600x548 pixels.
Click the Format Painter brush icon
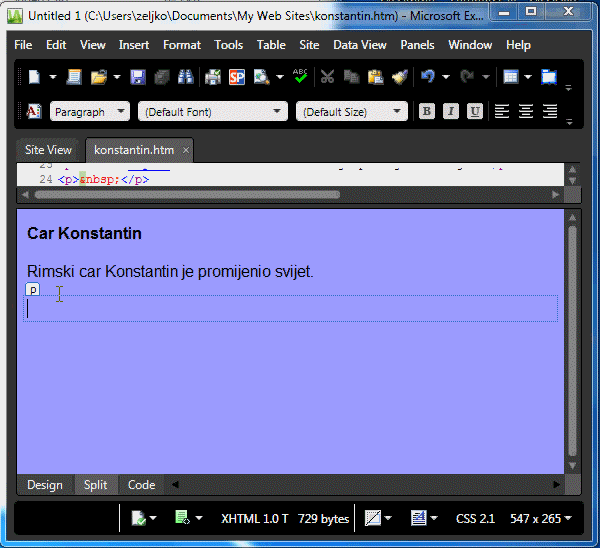coord(400,77)
